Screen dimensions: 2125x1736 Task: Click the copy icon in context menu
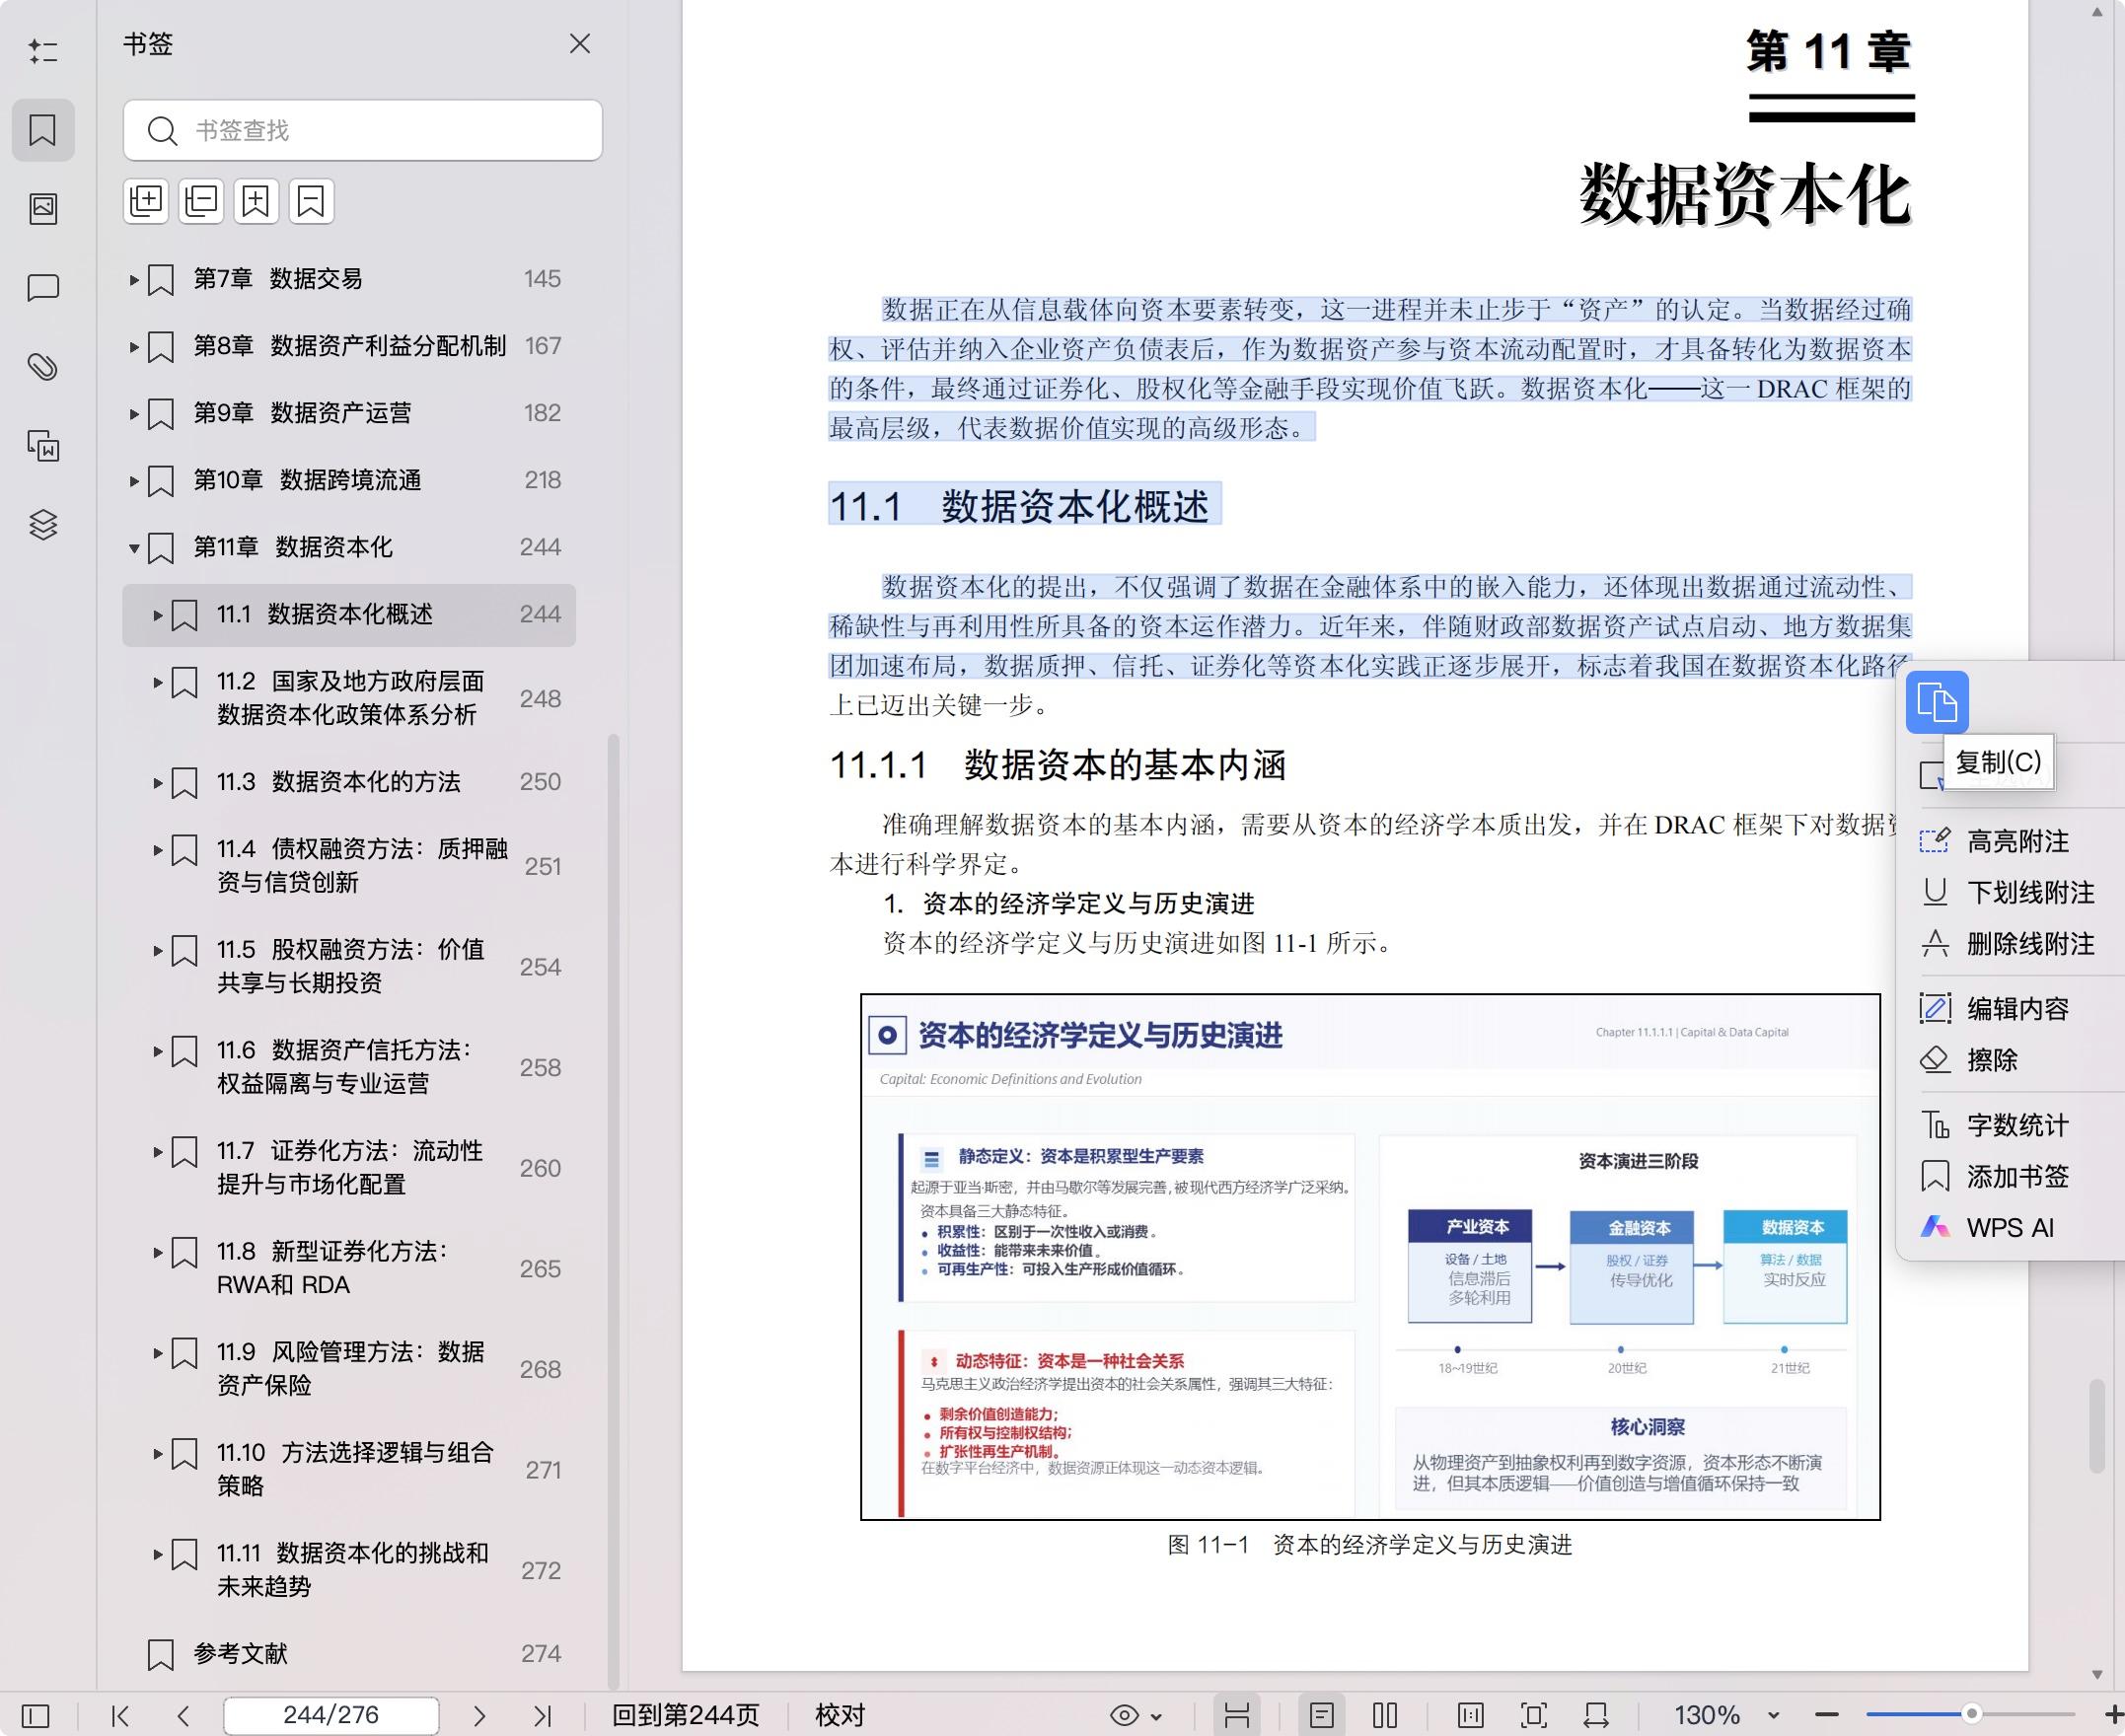click(x=1937, y=702)
